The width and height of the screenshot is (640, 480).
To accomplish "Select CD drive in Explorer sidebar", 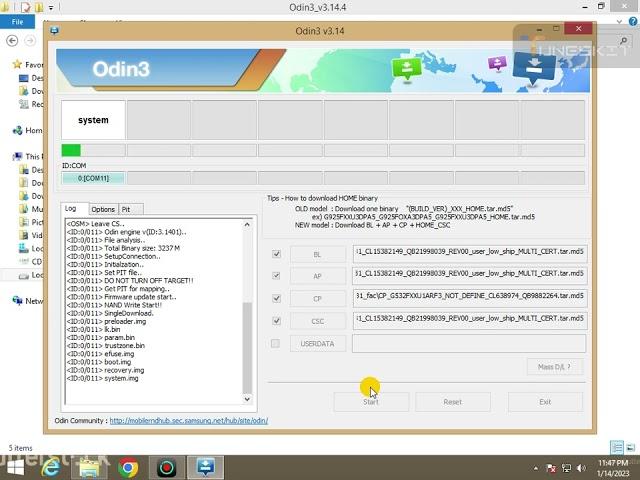I will 31,261.
